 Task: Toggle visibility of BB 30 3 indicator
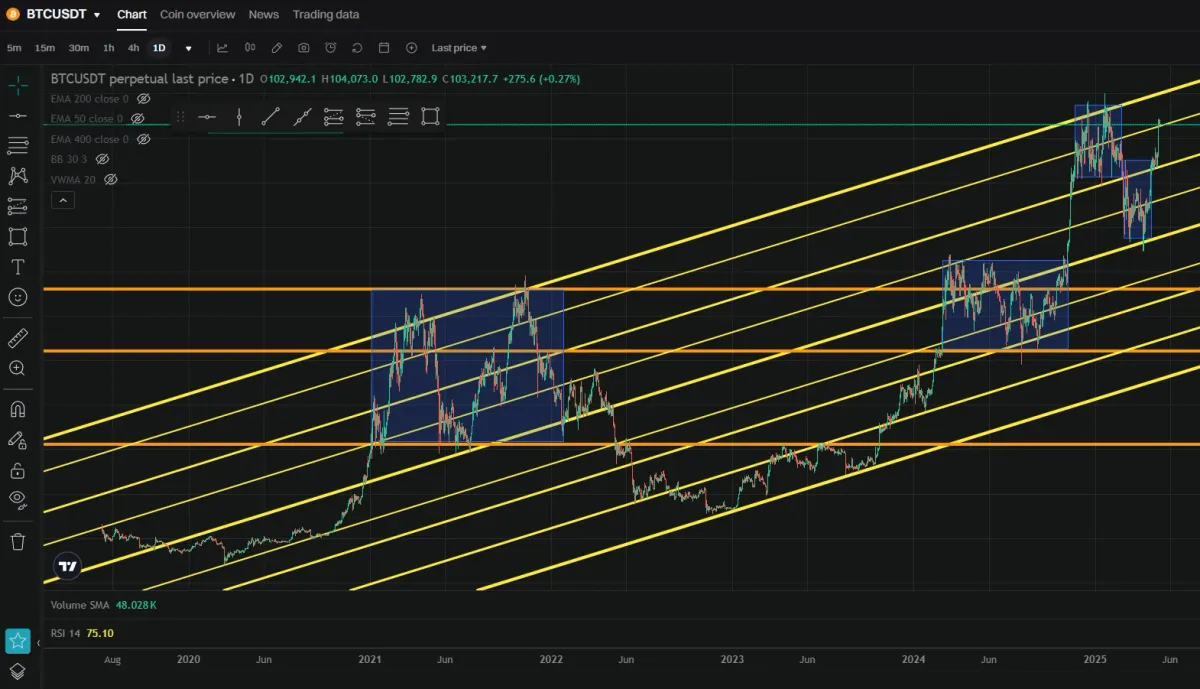[x=102, y=159]
